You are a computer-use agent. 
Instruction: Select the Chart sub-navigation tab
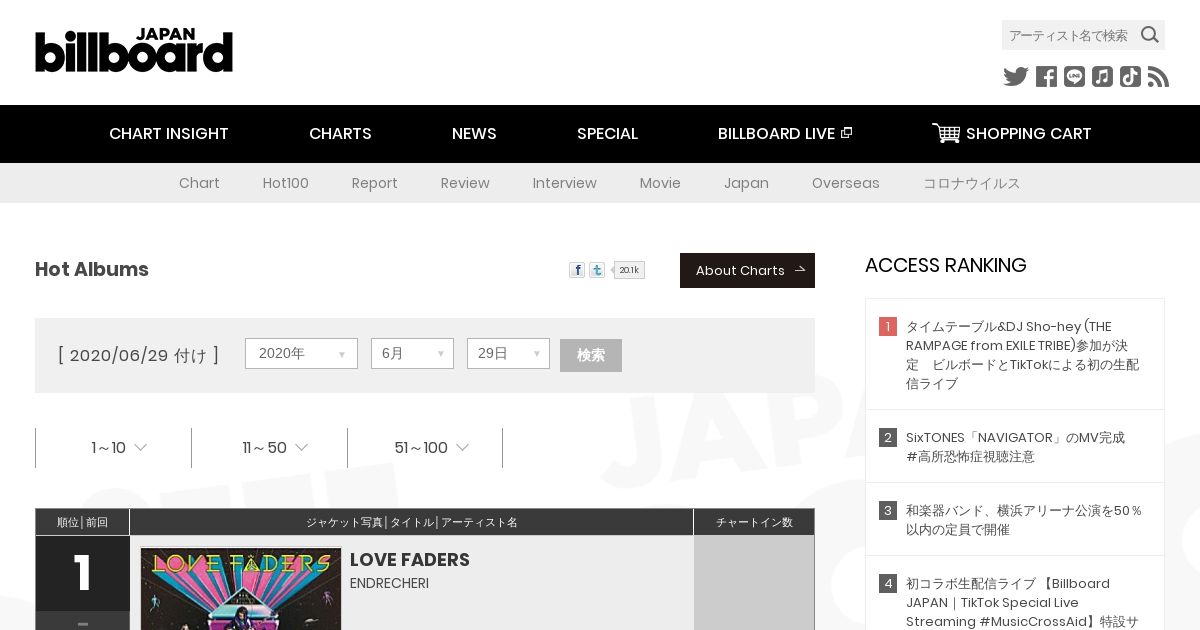point(199,183)
